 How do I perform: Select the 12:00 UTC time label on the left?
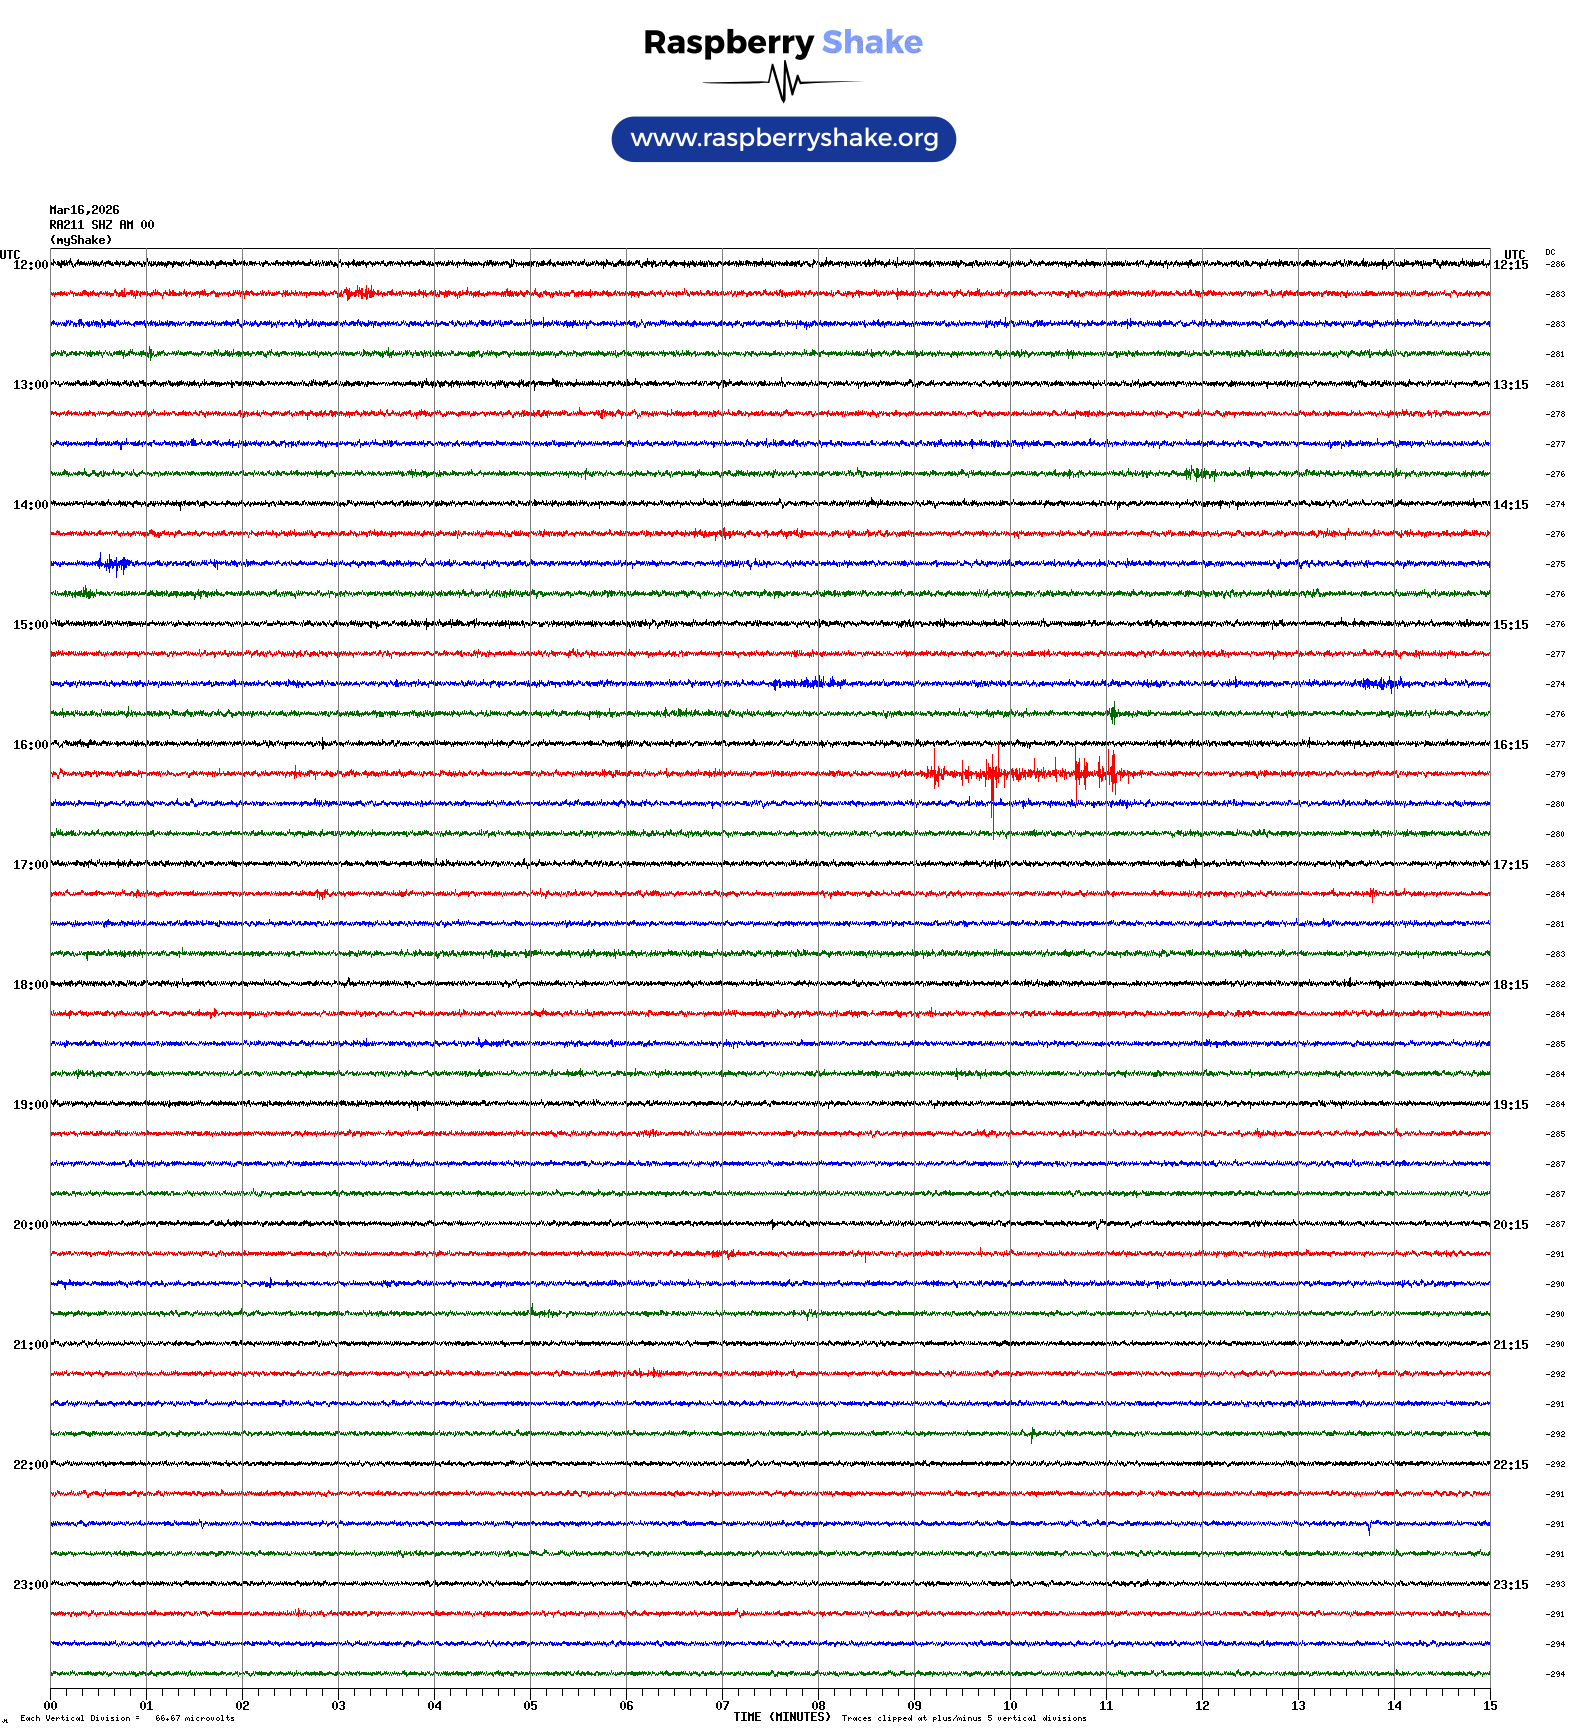30,265
